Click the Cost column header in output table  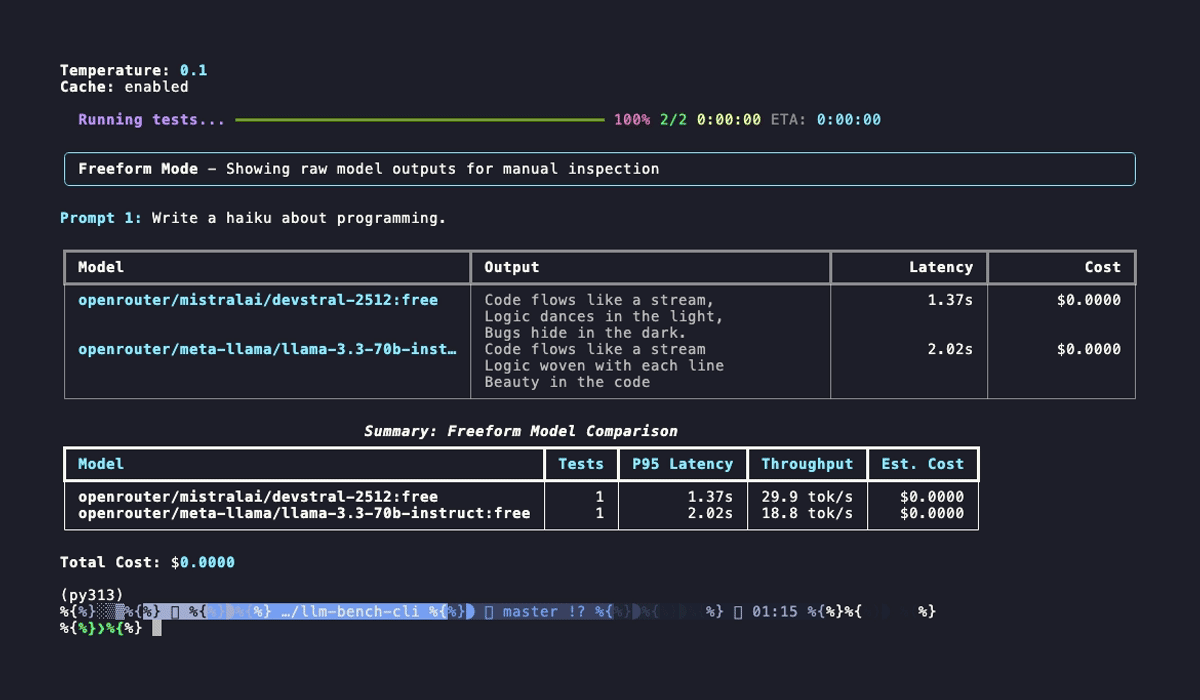pos(1103,267)
